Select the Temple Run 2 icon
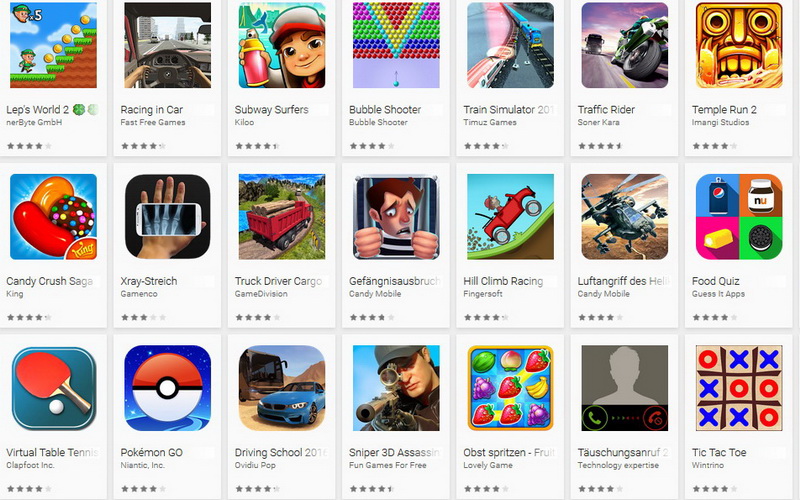 pos(739,45)
